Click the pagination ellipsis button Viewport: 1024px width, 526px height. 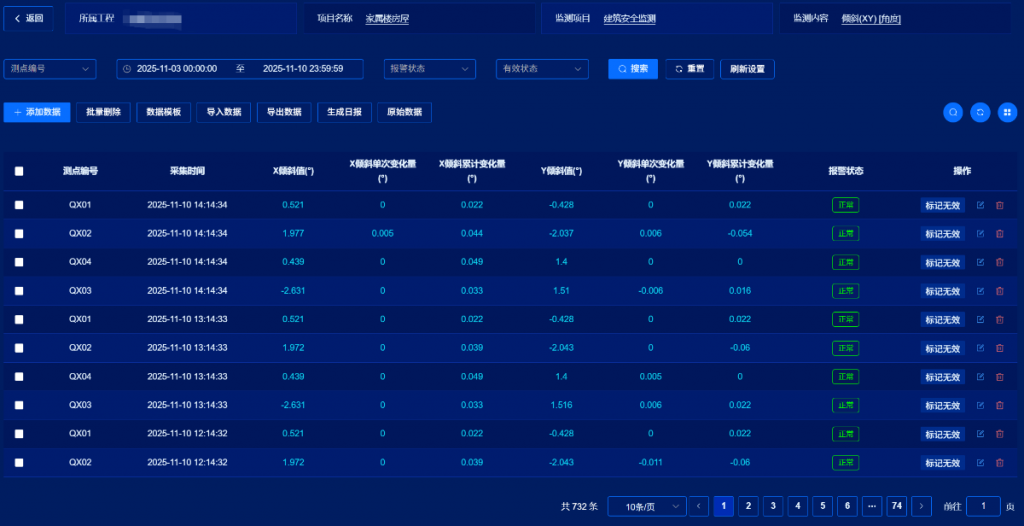coord(872,506)
